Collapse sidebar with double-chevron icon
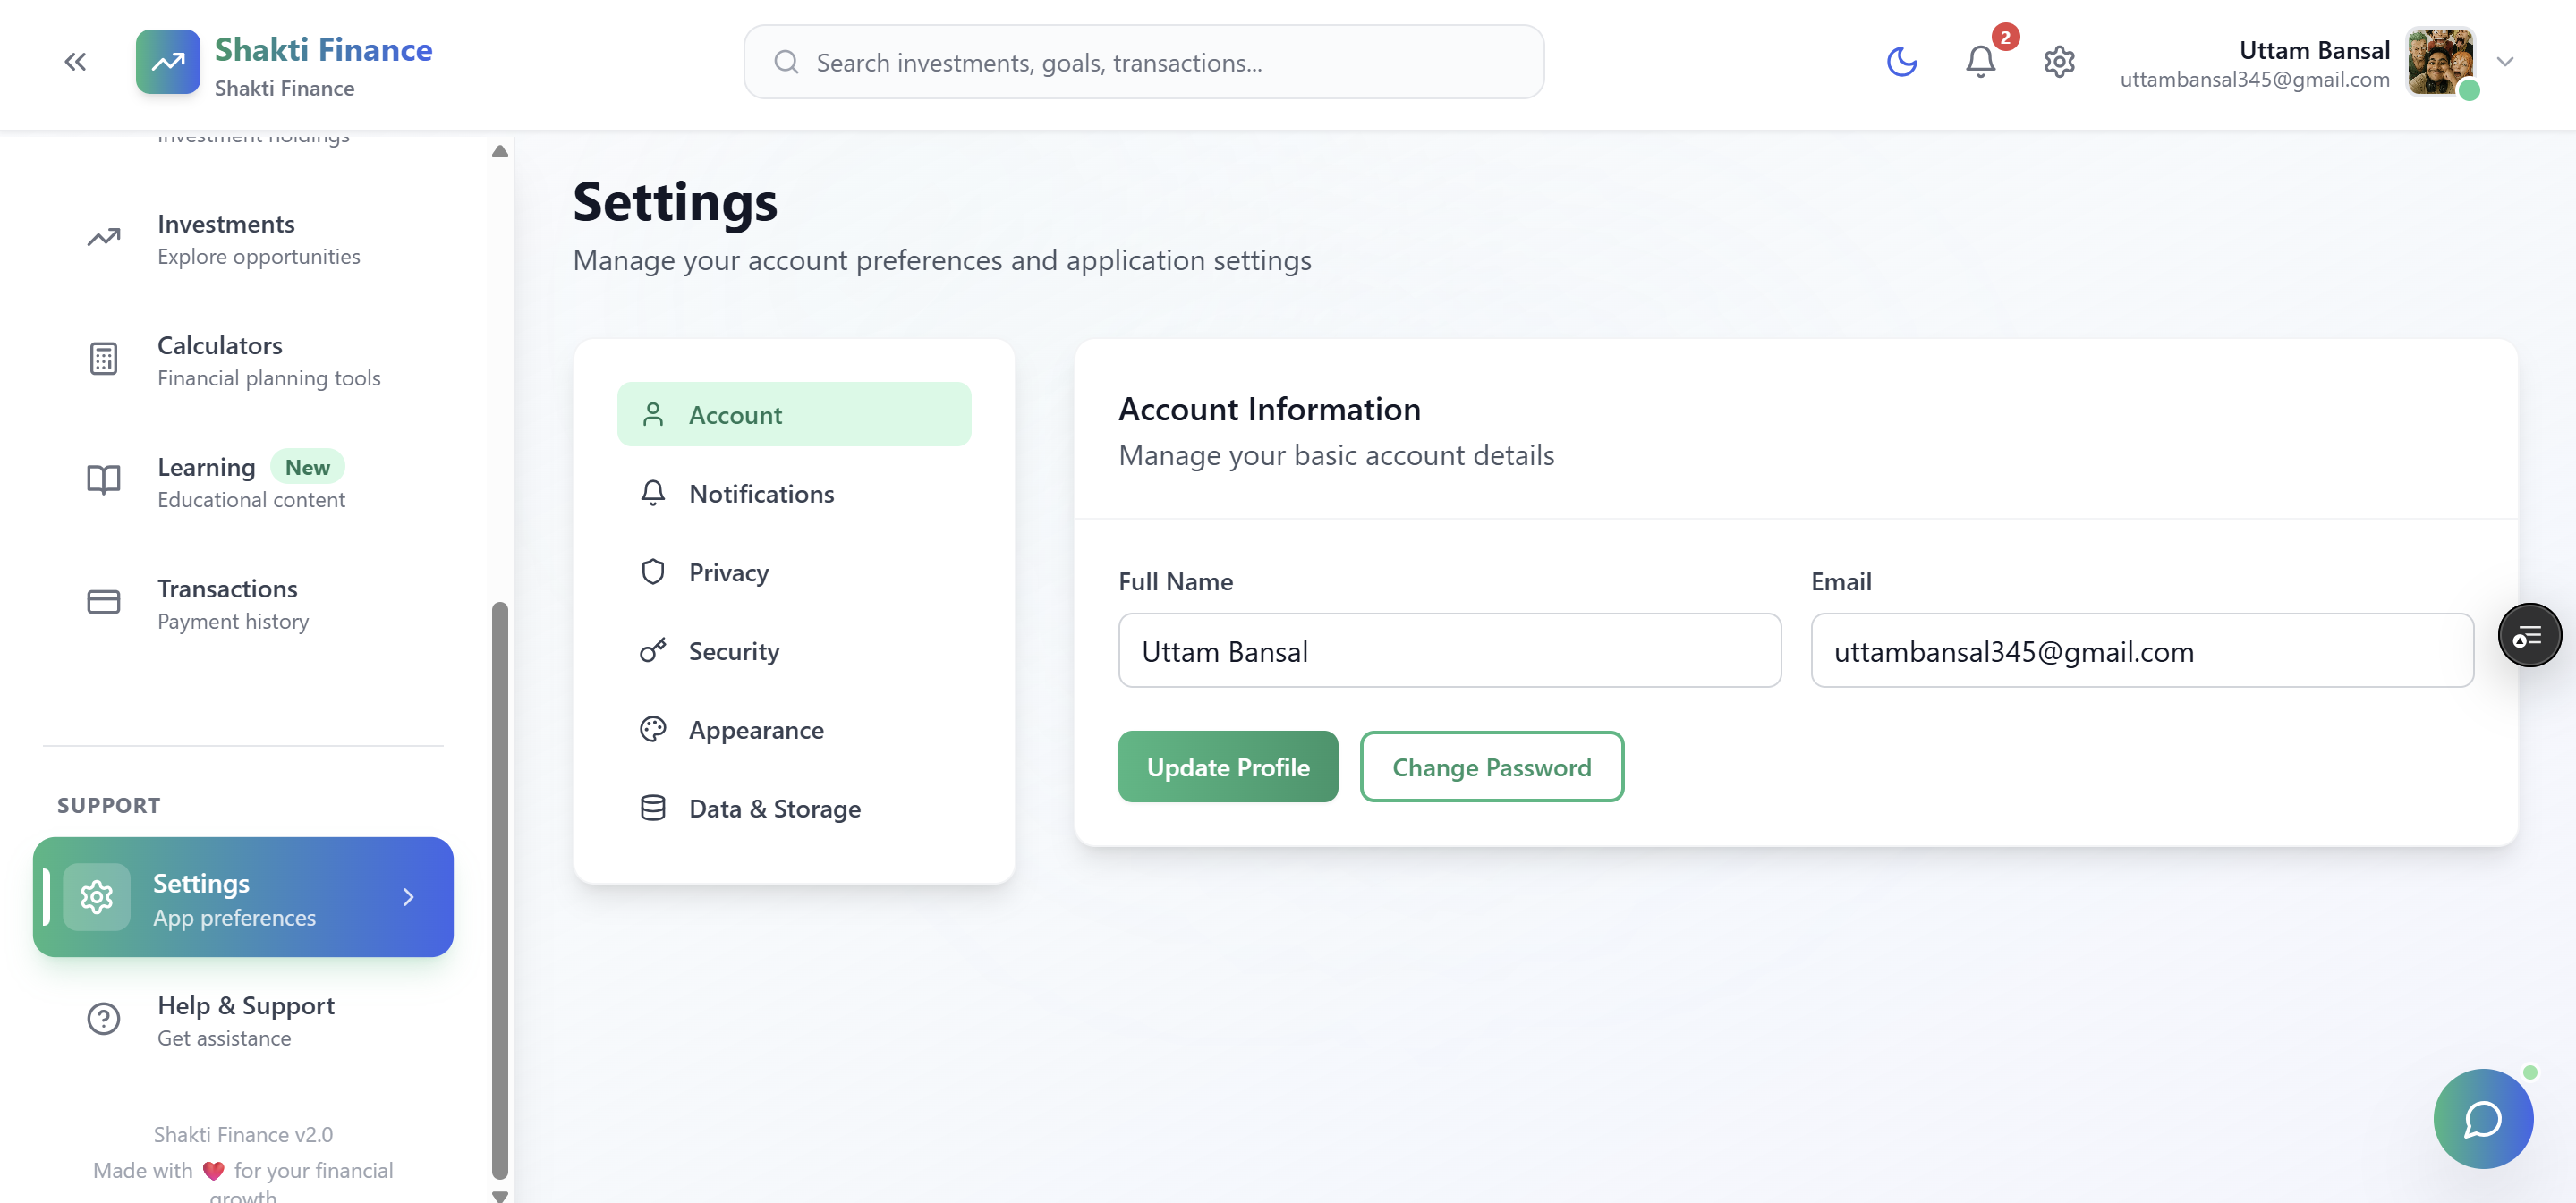Viewport: 2576px width, 1203px height. tap(75, 62)
